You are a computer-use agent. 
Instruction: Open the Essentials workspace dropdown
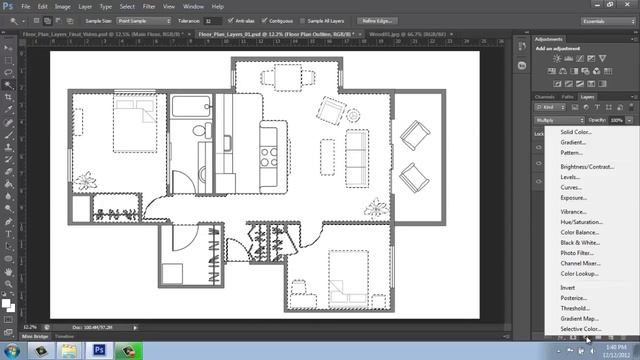click(608, 21)
